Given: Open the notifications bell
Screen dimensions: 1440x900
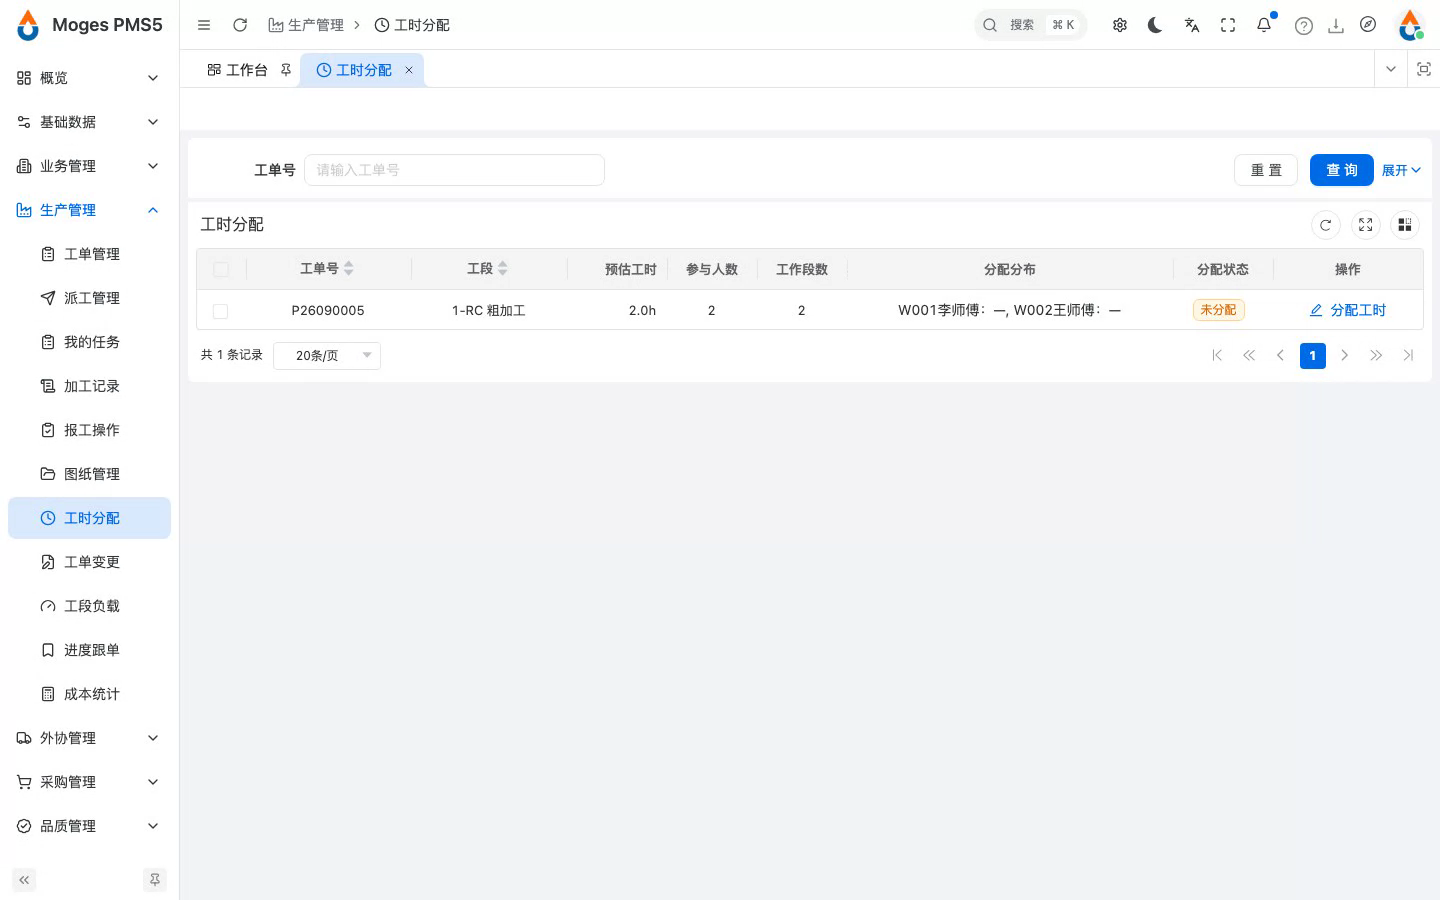Looking at the screenshot, I should coord(1264,25).
